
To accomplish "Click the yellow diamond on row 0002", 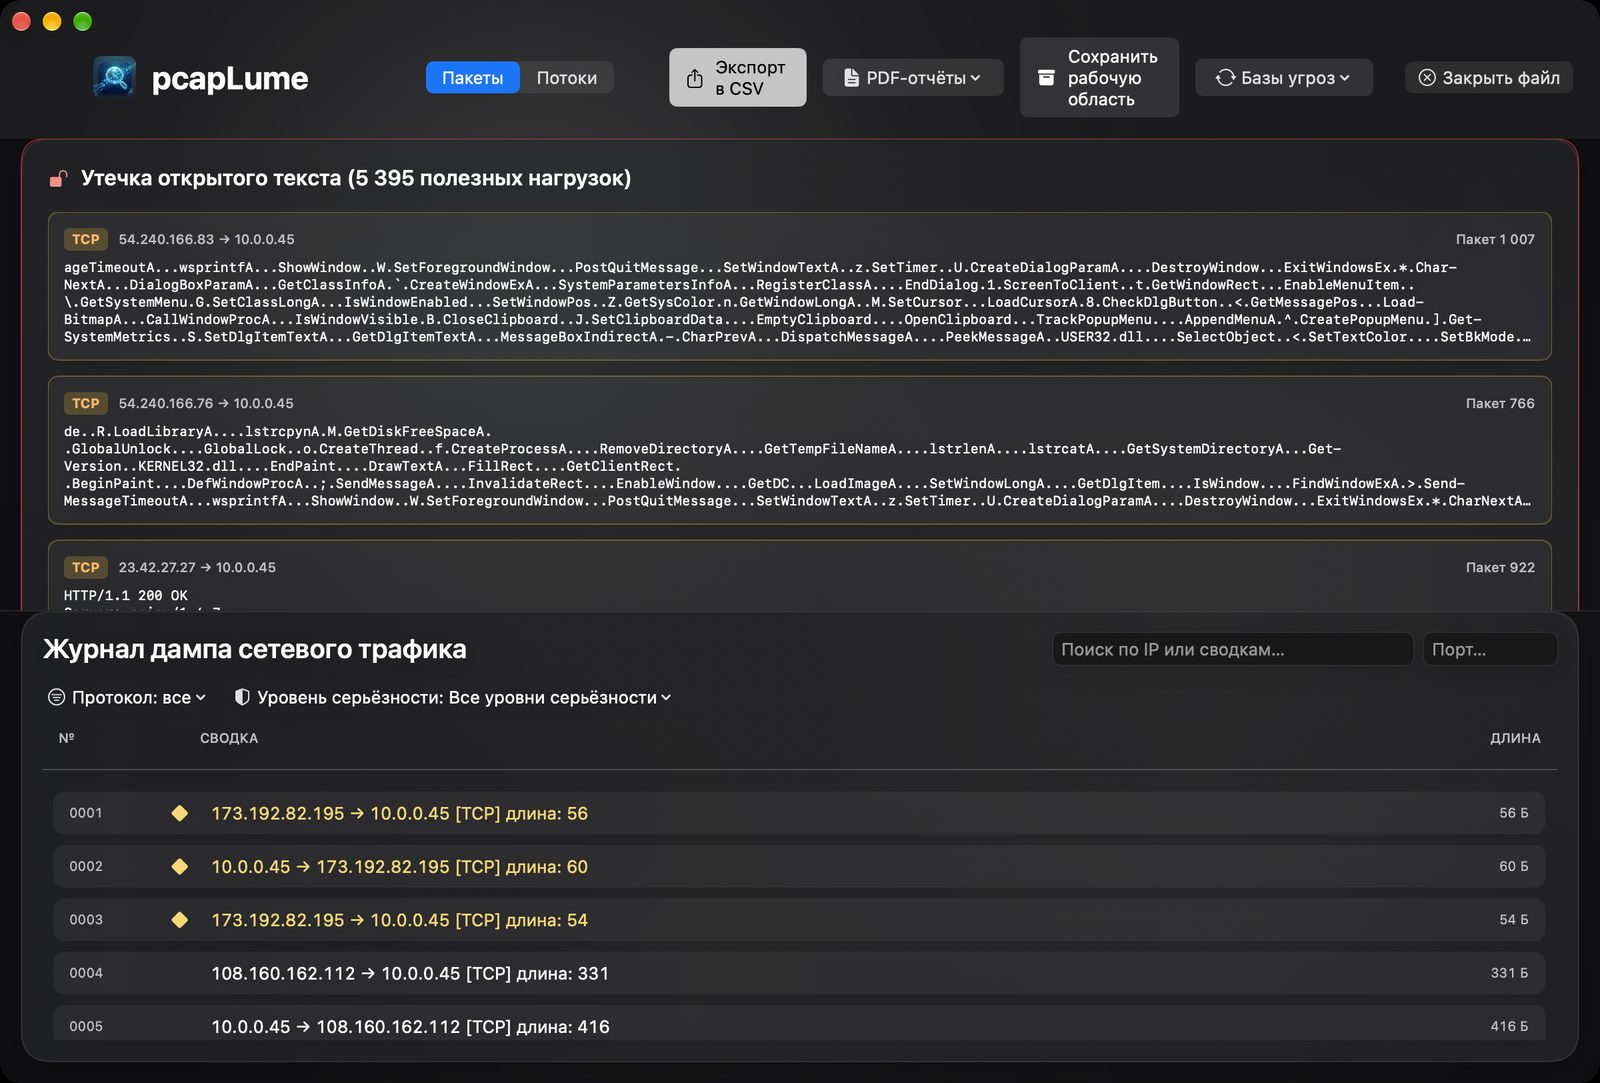I will click(x=180, y=866).
